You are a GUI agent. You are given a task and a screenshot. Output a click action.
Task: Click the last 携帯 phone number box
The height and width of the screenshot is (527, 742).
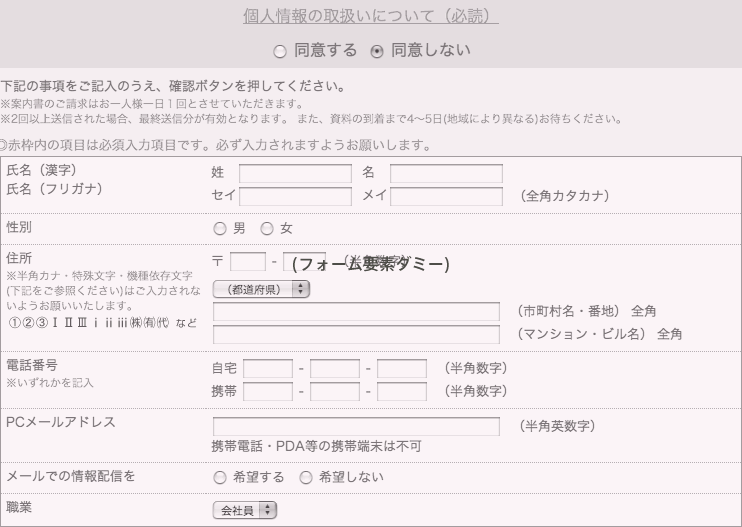tap(402, 391)
